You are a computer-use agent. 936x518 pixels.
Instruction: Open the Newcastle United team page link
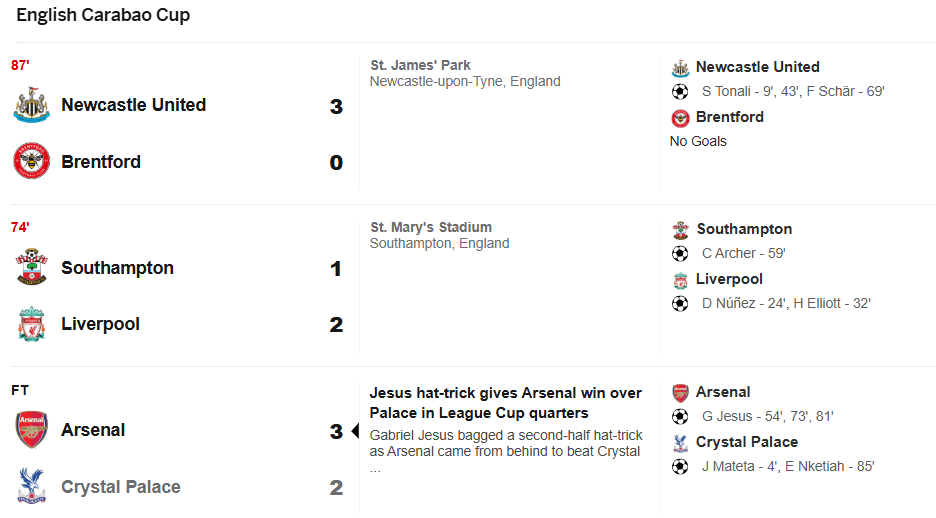(x=133, y=105)
